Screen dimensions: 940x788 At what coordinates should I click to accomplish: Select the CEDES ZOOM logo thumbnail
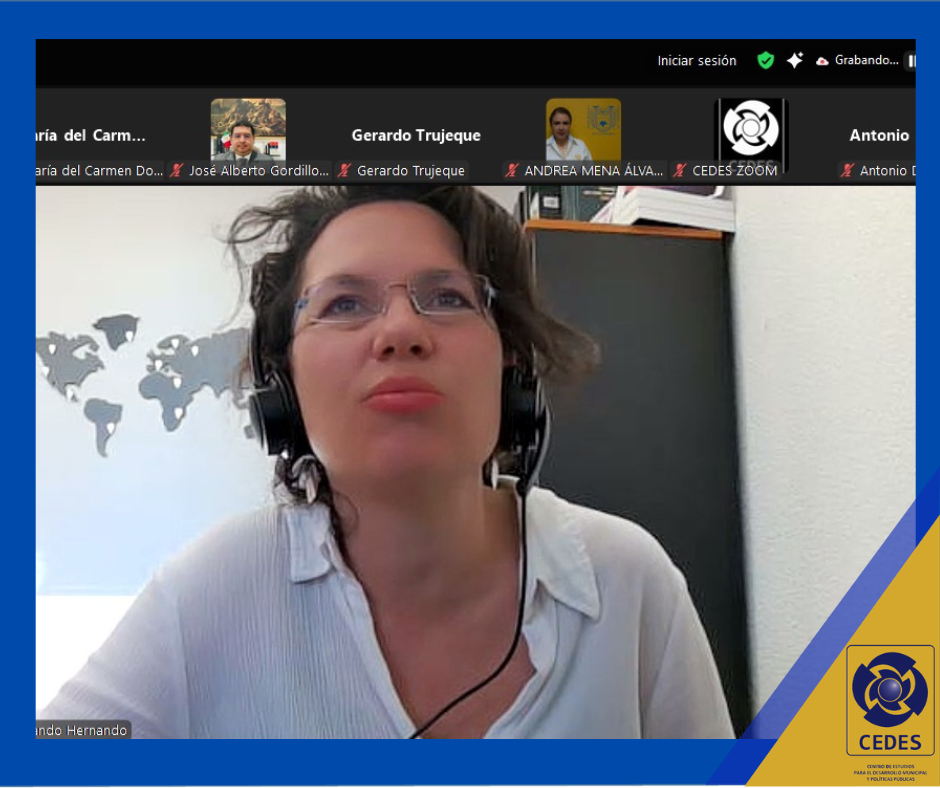coord(751,129)
